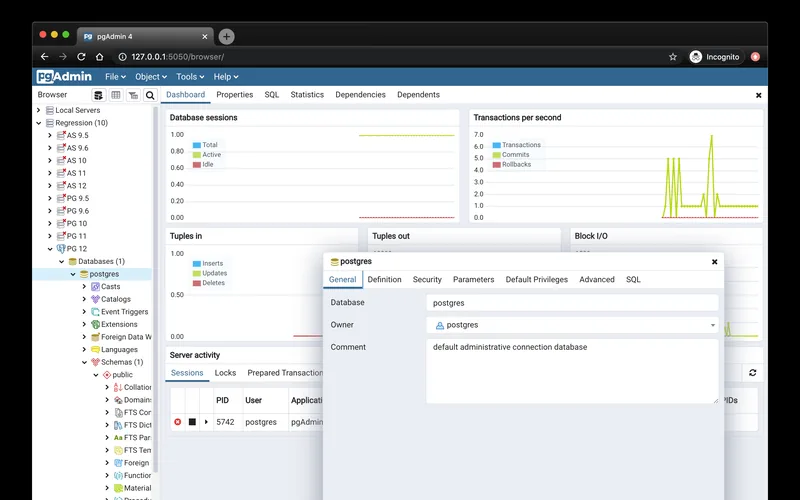Click the red Deletes legend swatch
Screen dimensions: 800x500
click(196, 283)
